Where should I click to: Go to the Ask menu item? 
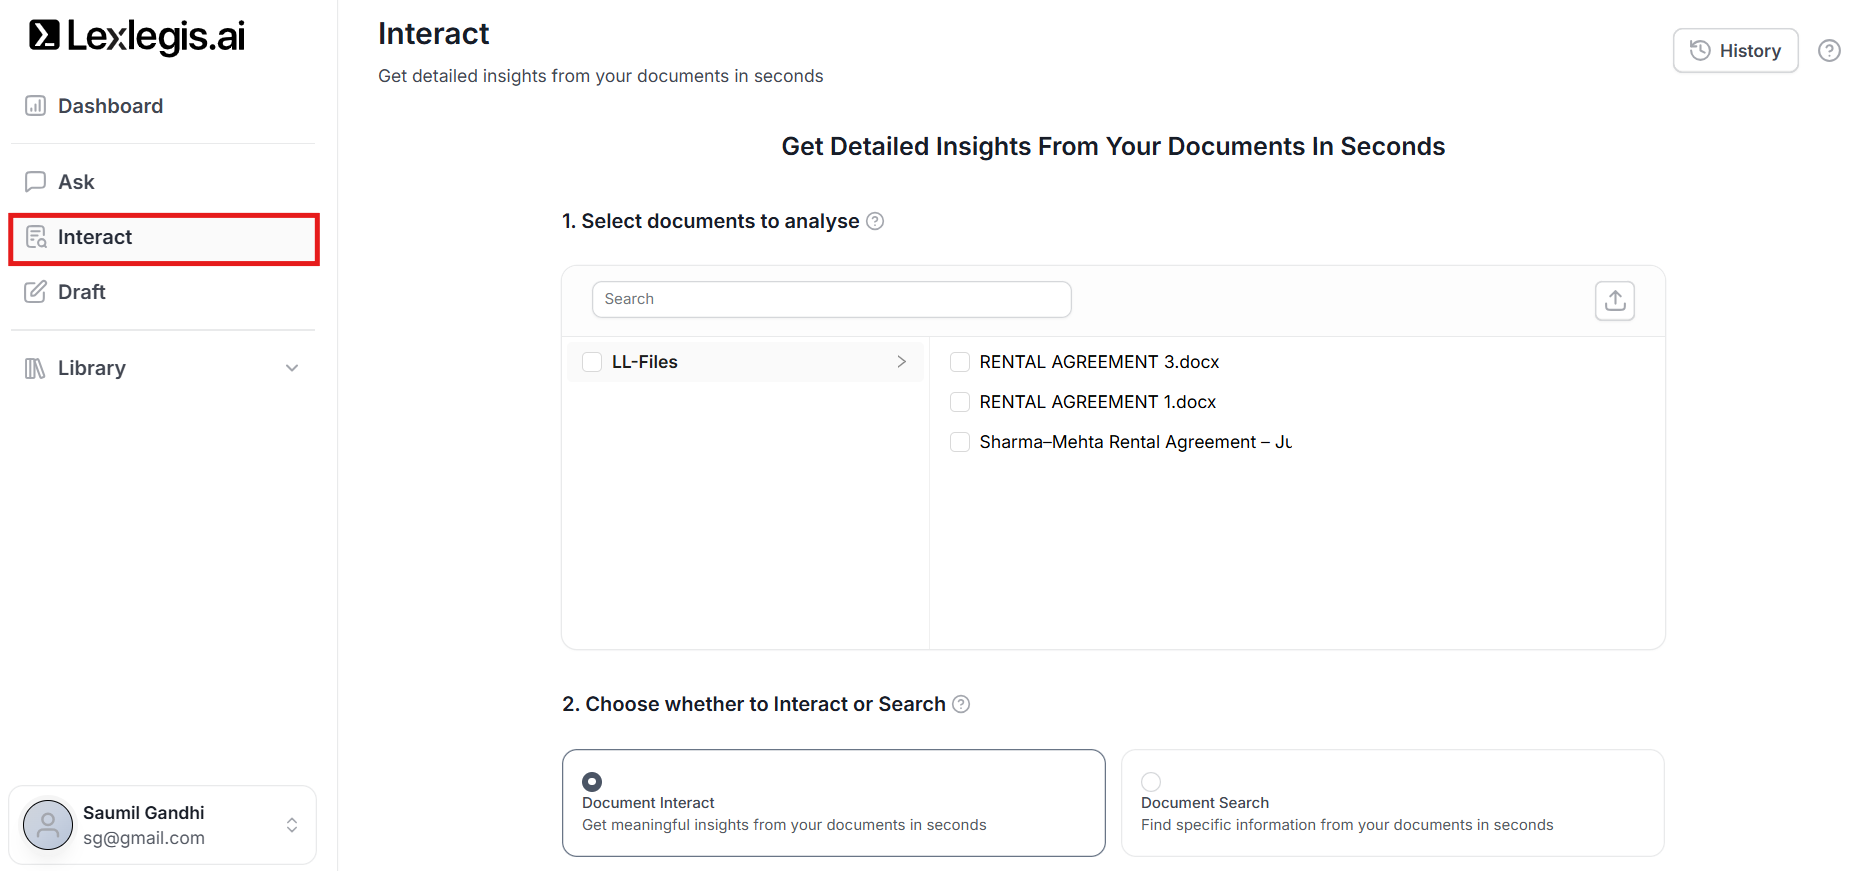click(76, 182)
